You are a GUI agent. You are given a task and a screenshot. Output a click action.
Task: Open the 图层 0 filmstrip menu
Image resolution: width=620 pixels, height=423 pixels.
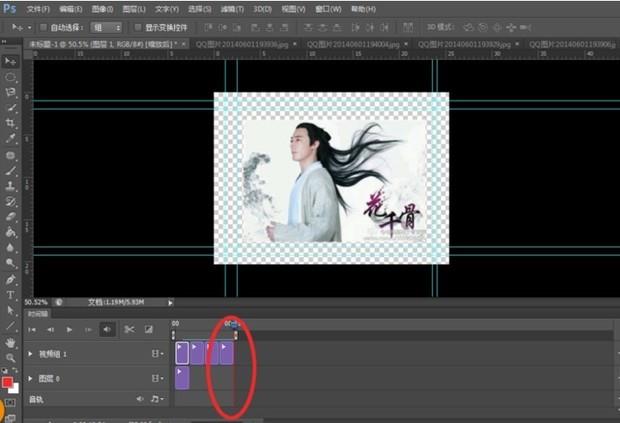point(157,379)
